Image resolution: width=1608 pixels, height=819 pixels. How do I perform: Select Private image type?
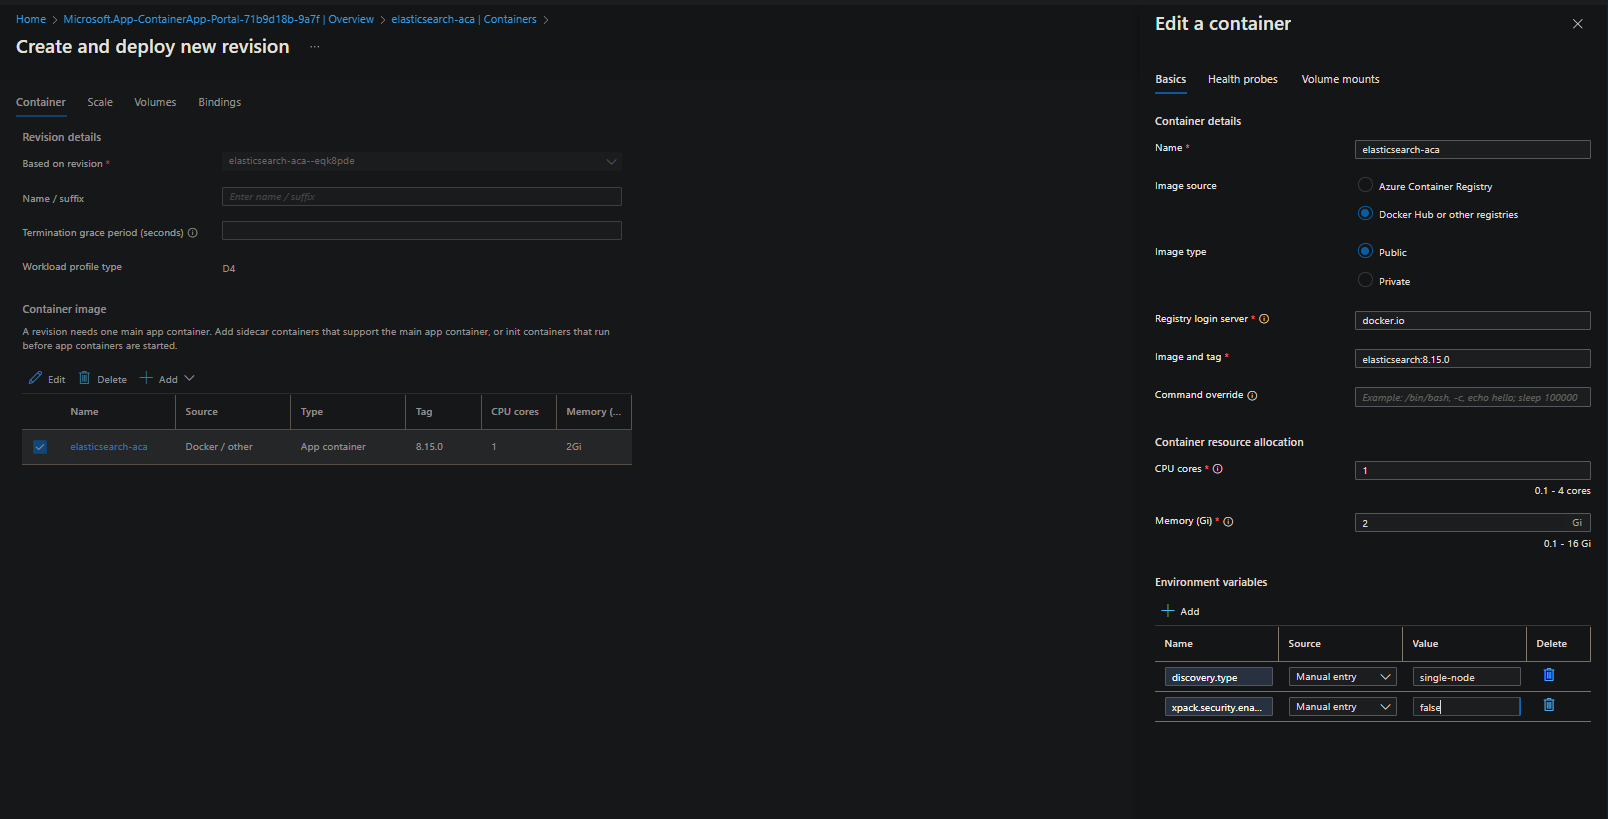coord(1365,280)
